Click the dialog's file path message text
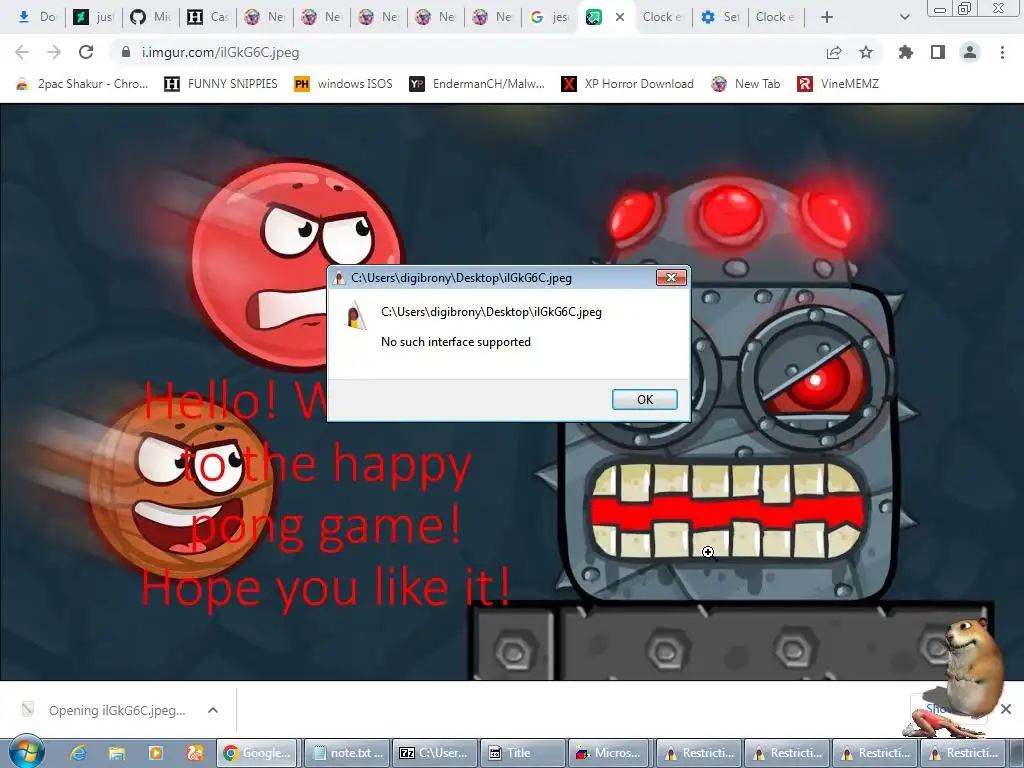The width and height of the screenshot is (1024, 768). coord(491,312)
